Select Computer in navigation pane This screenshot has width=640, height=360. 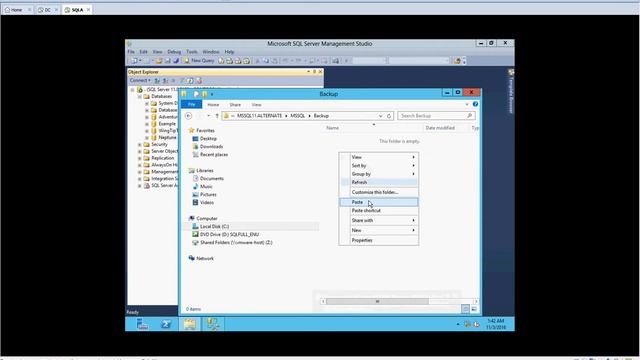(x=207, y=218)
